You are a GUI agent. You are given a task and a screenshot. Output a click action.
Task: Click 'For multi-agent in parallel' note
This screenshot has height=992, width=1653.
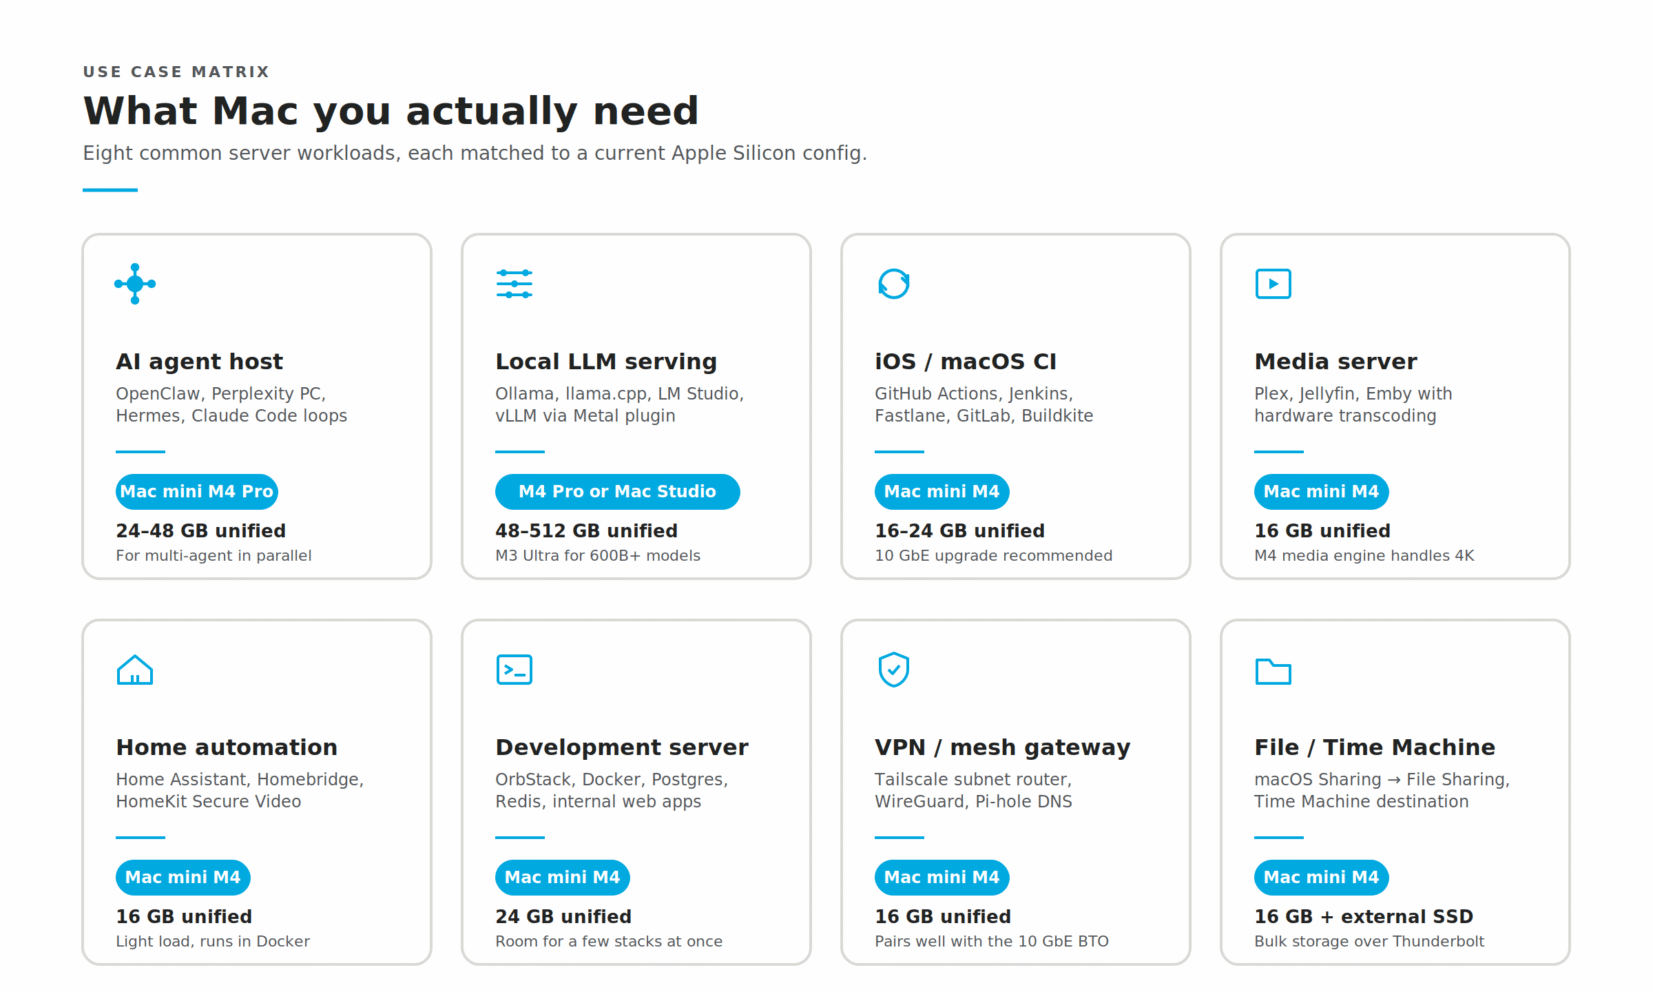point(214,556)
